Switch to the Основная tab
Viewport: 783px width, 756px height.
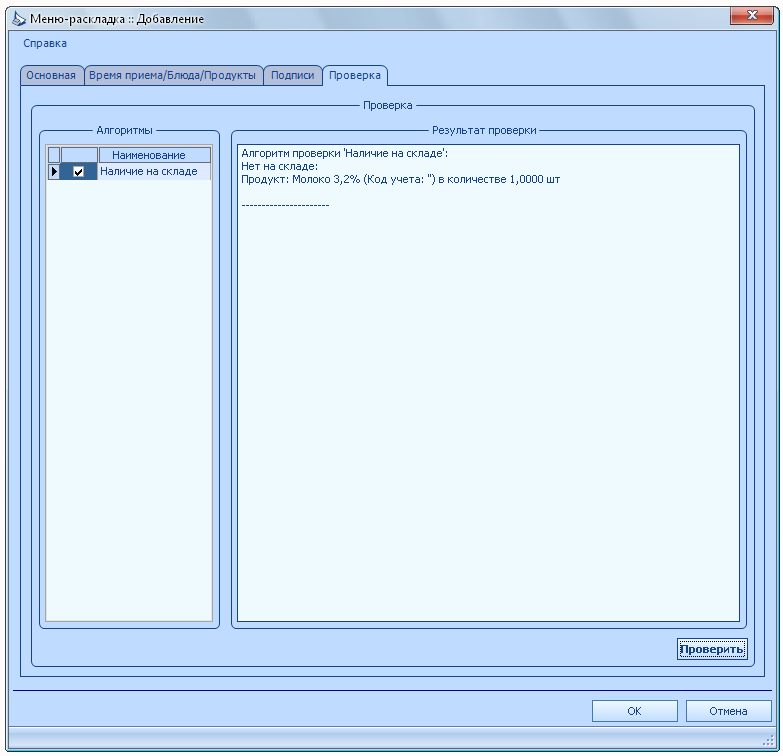[51, 75]
